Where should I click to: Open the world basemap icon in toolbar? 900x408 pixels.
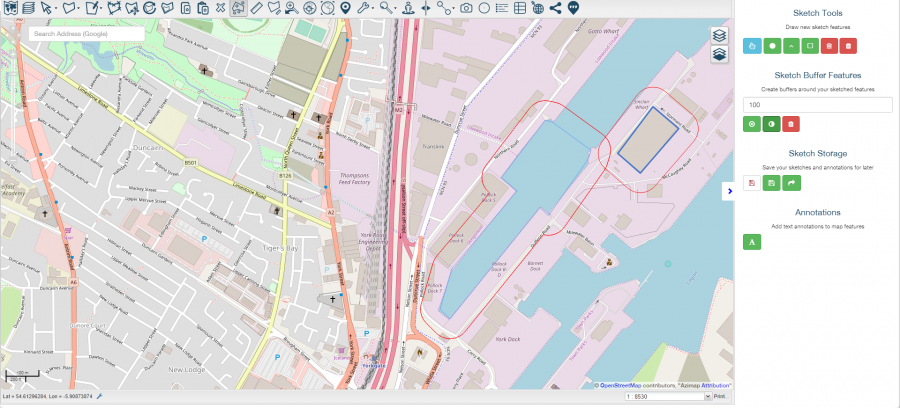pyautogui.click(x=10, y=8)
